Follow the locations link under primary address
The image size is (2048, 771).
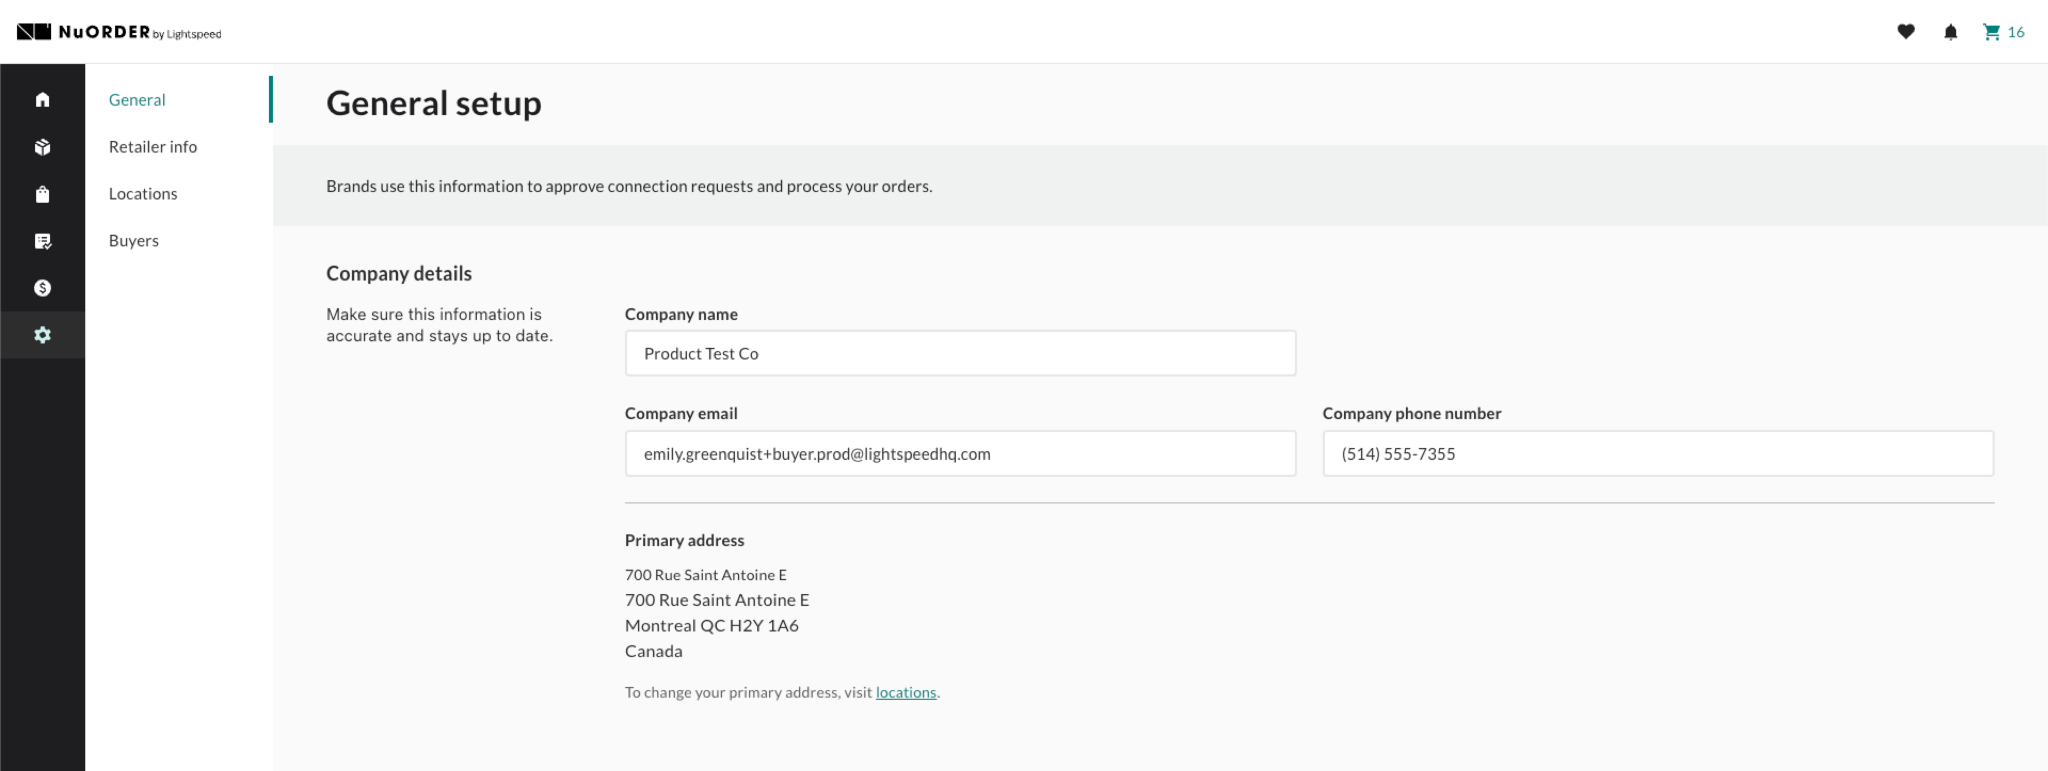[906, 692]
